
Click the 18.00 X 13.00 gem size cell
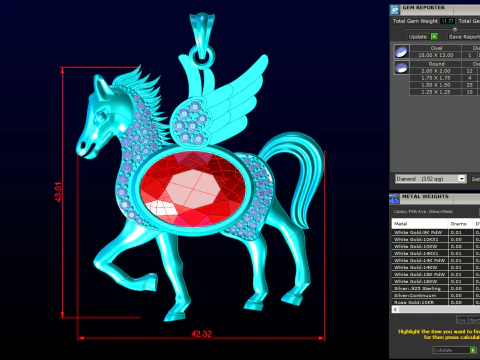tap(436, 55)
